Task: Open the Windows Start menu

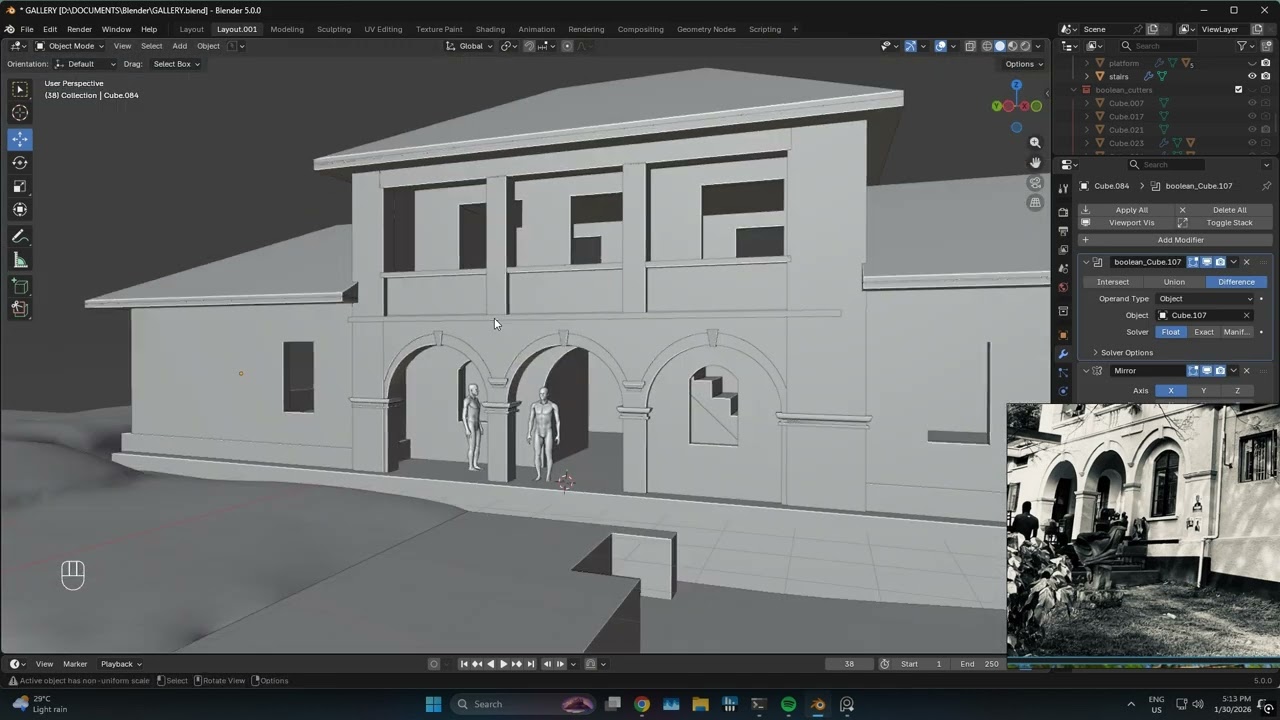Action: pos(433,704)
